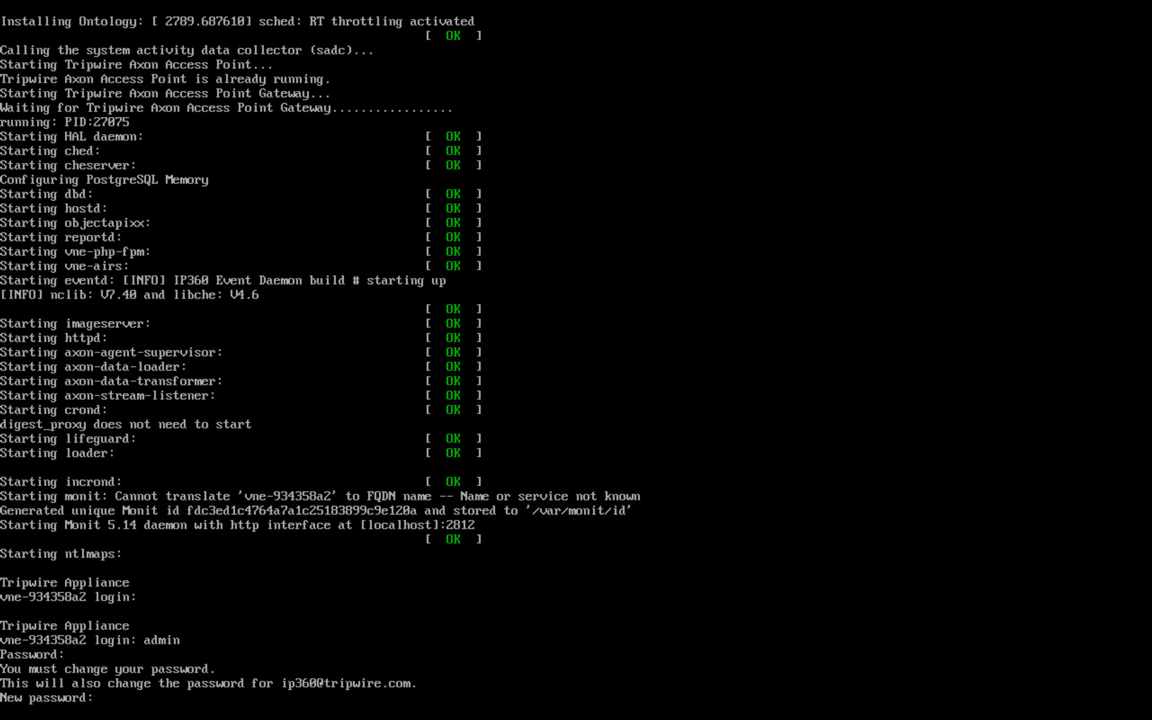Click 'vne-934358a2 login: admin' line
Image resolution: width=1152 pixels, height=720 pixels.
tap(90, 641)
